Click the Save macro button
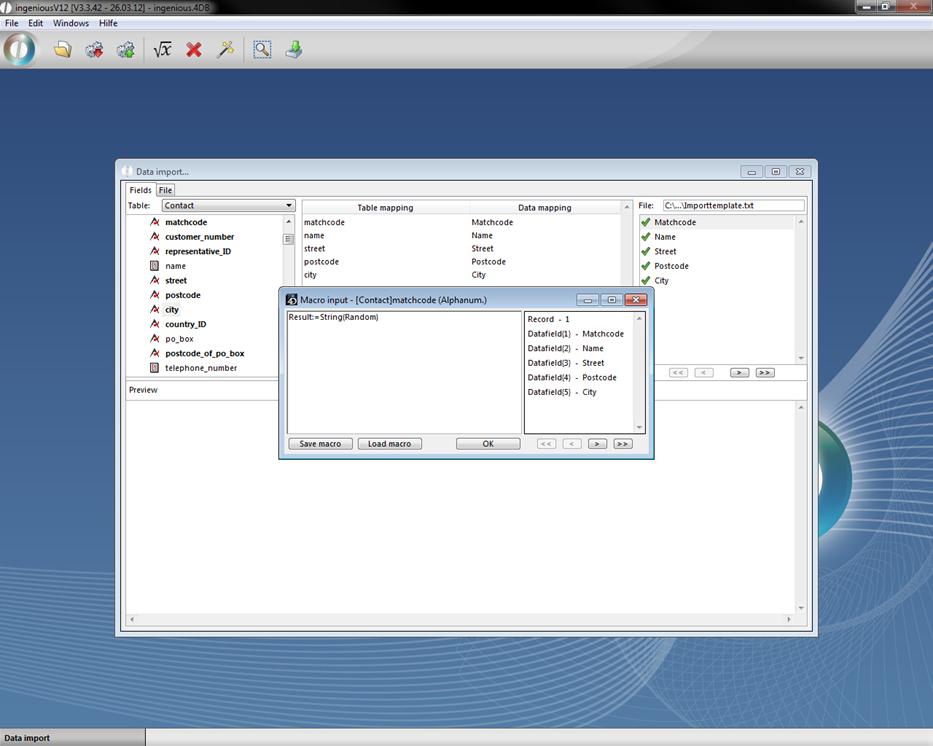 (x=320, y=444)
